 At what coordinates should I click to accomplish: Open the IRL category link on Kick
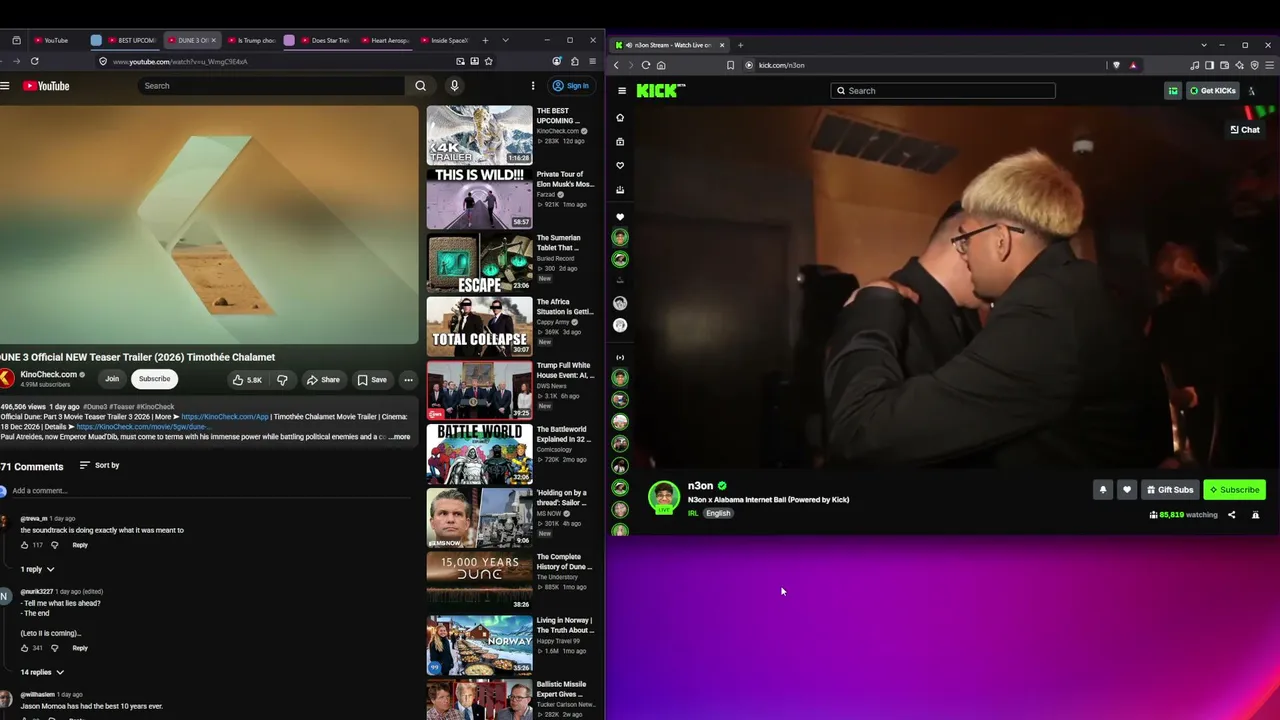[693, 513]
